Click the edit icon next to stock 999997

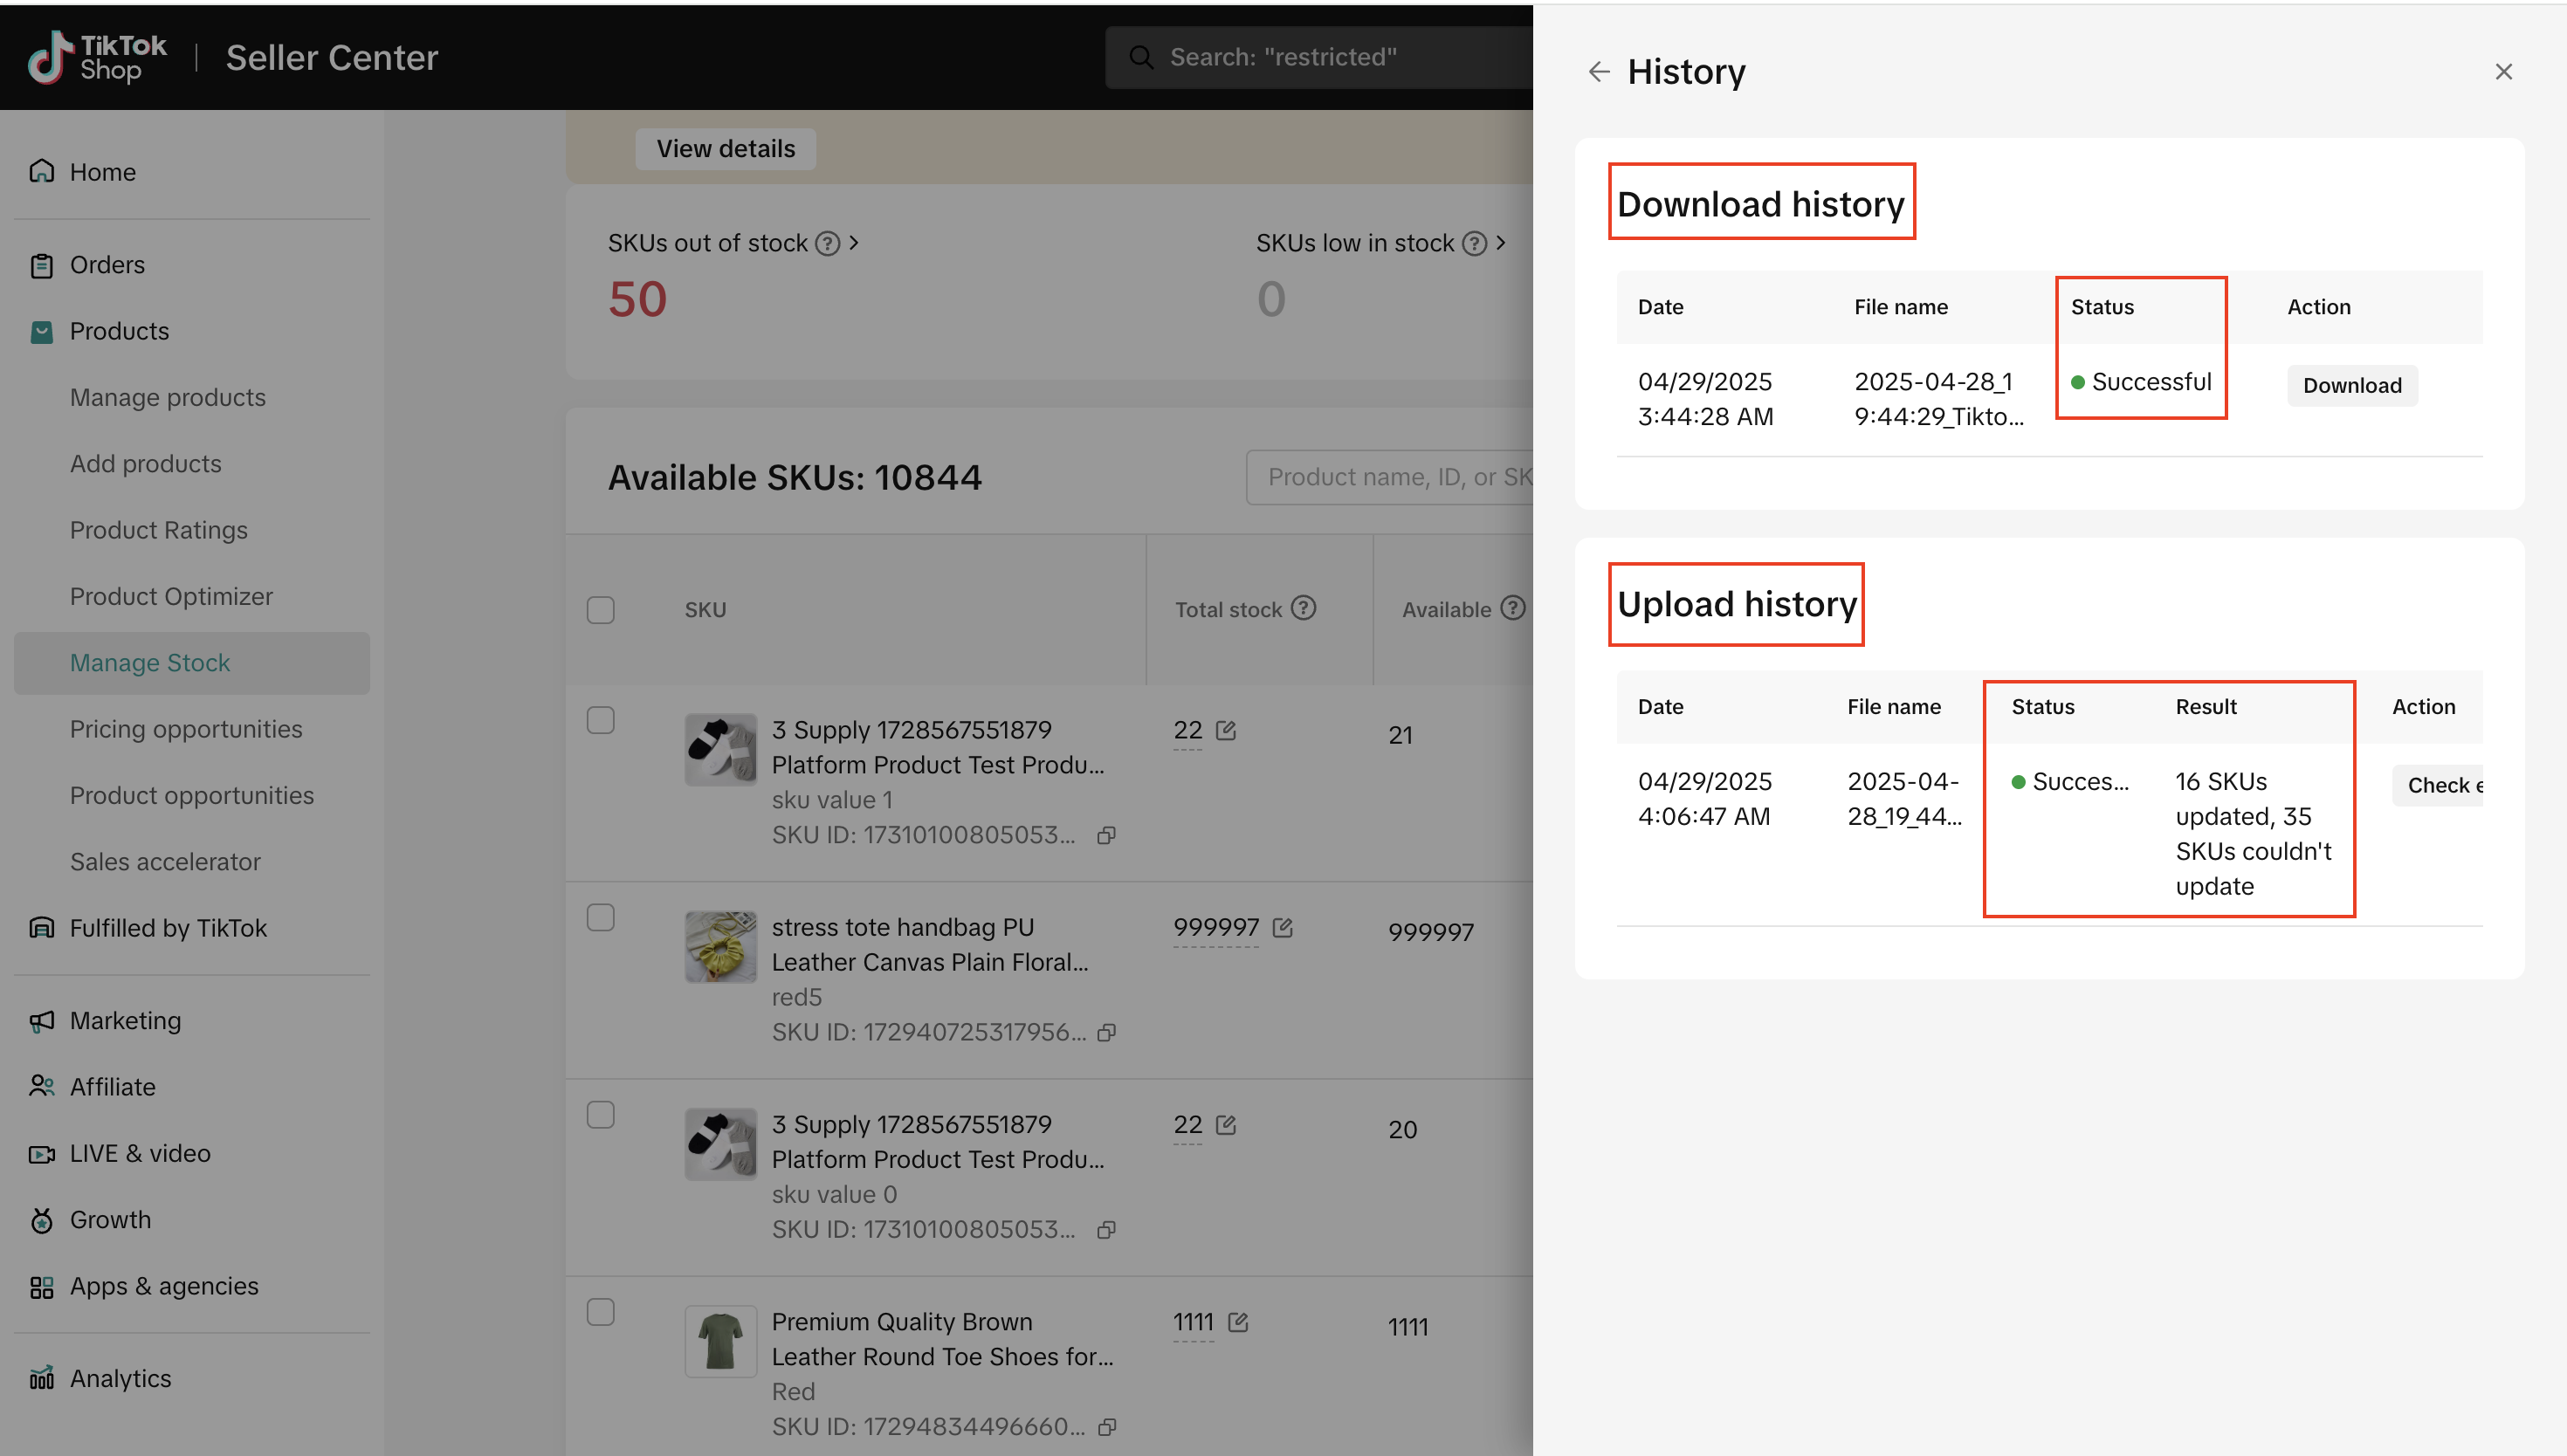coord(1283,928)
